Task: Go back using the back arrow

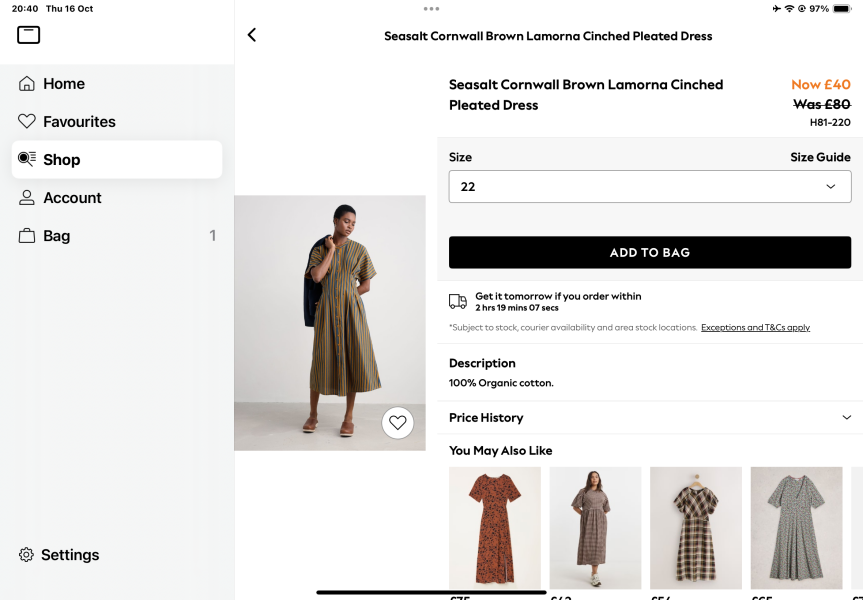Action: point(252,35)
